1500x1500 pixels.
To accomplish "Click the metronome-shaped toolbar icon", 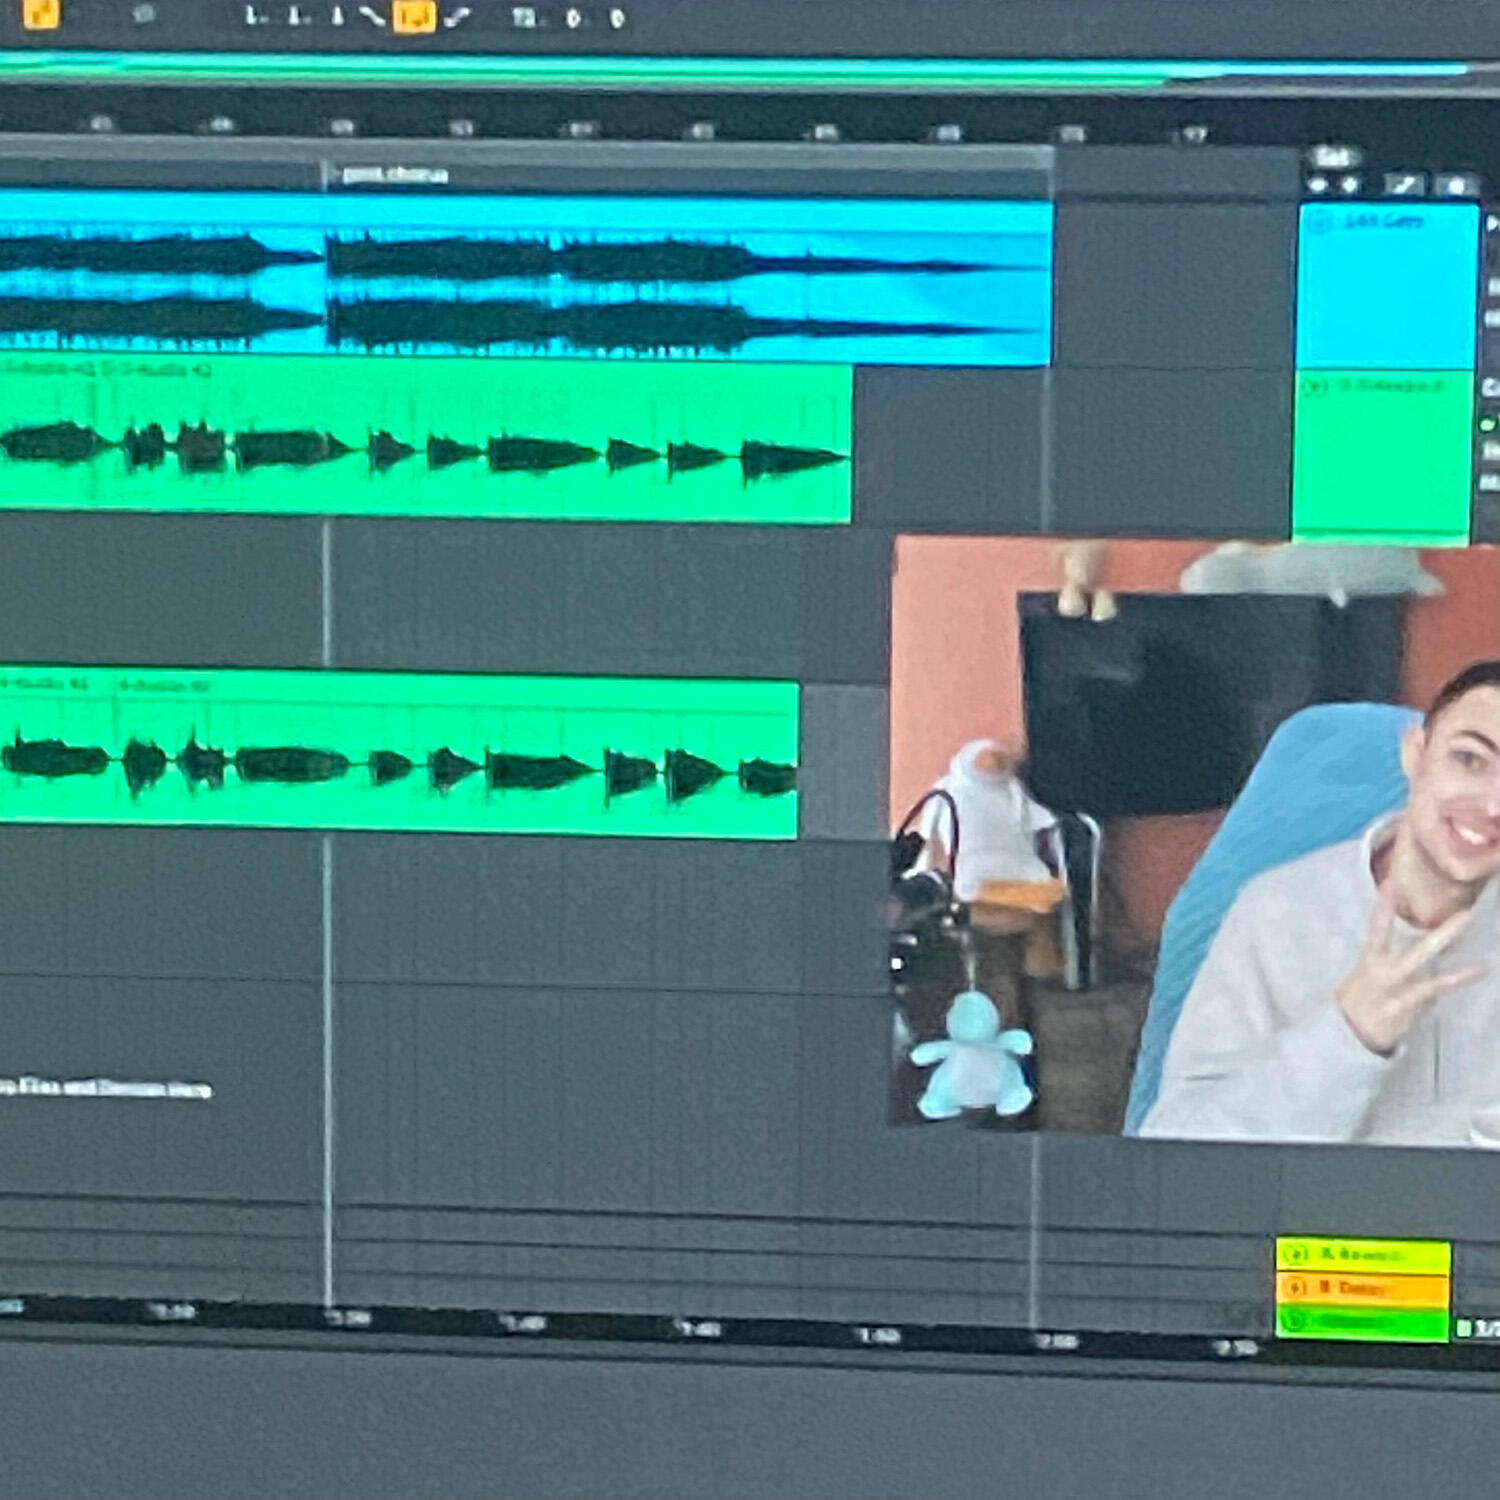I will point(337,17).
